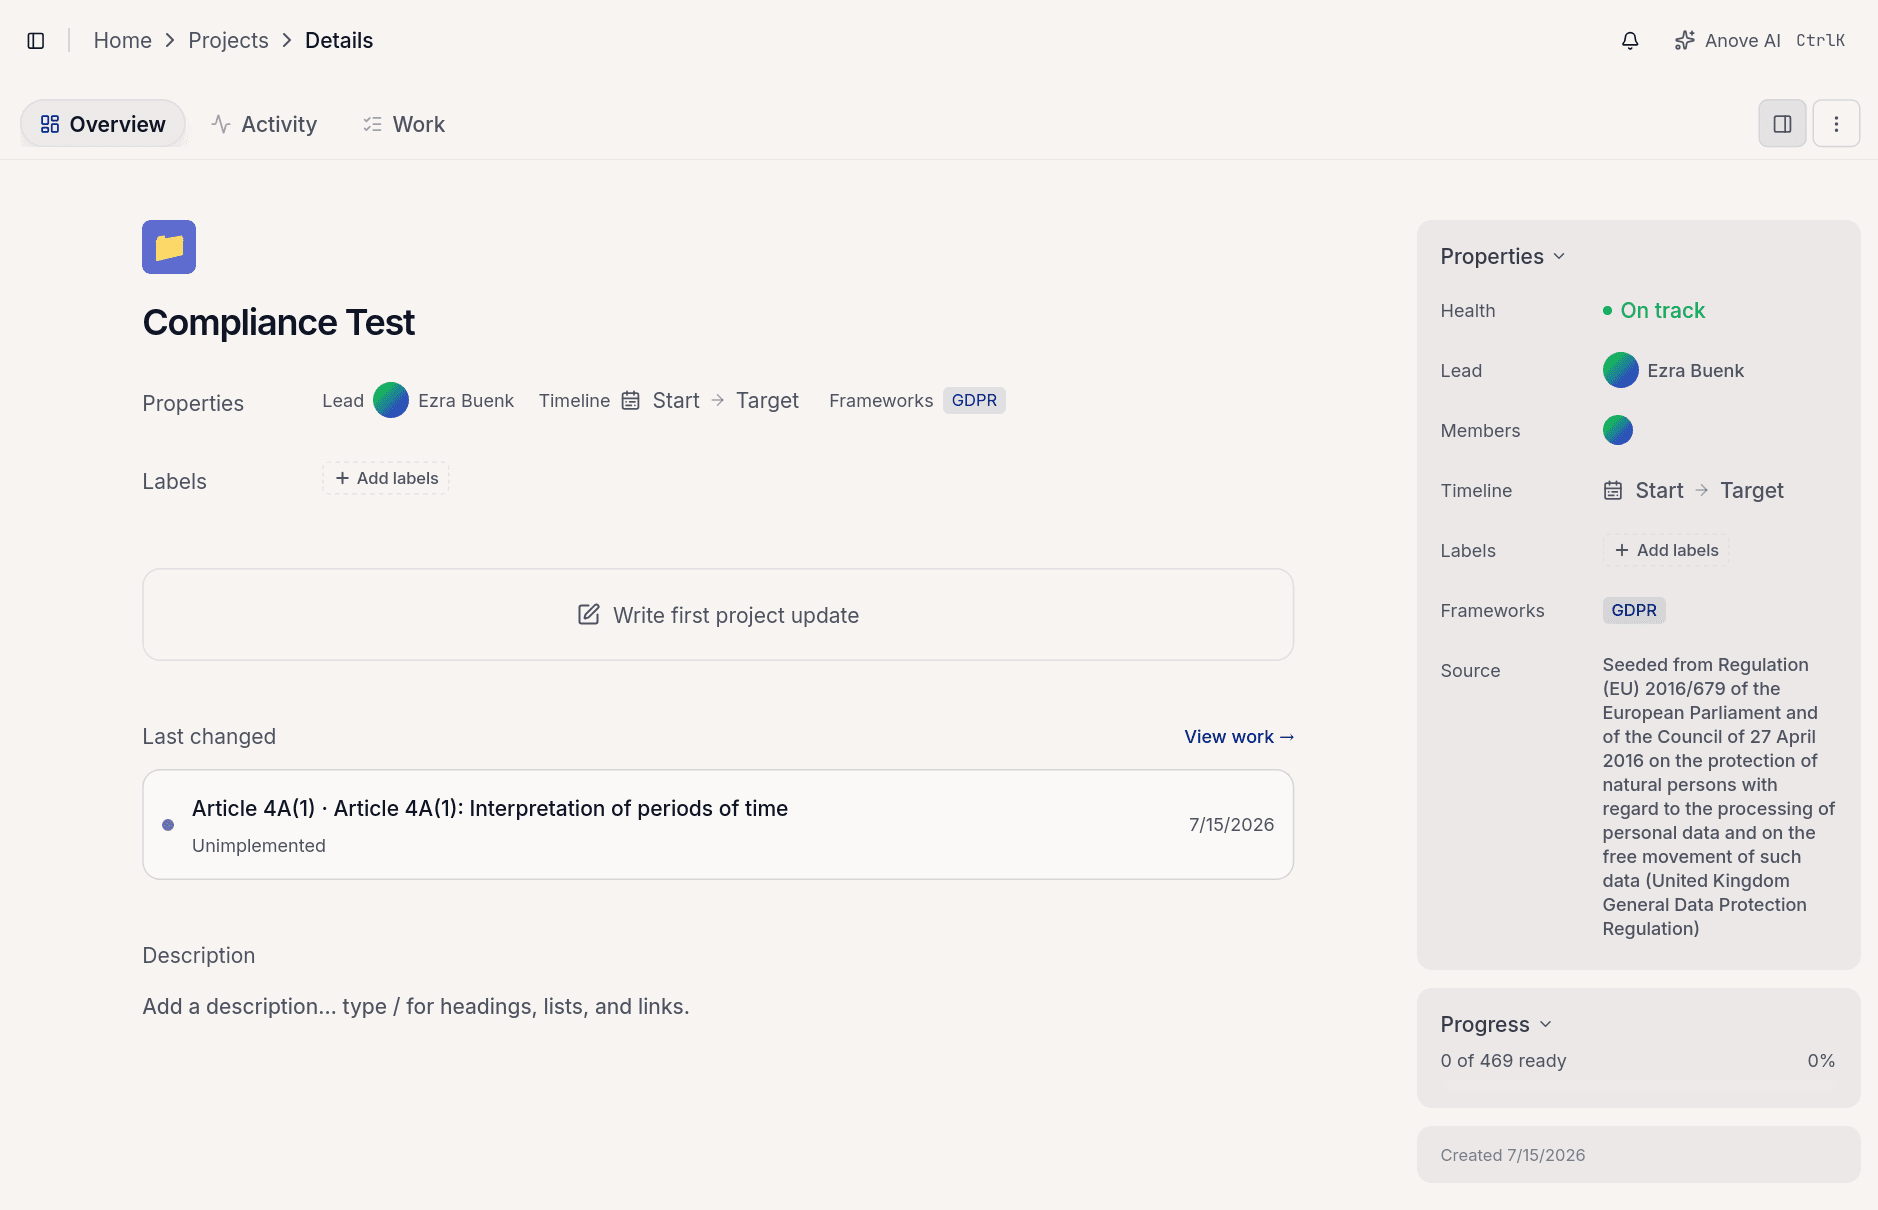Set Target date in main properties
This screenshot has height=1210, width=1878.
pos(767,401)
